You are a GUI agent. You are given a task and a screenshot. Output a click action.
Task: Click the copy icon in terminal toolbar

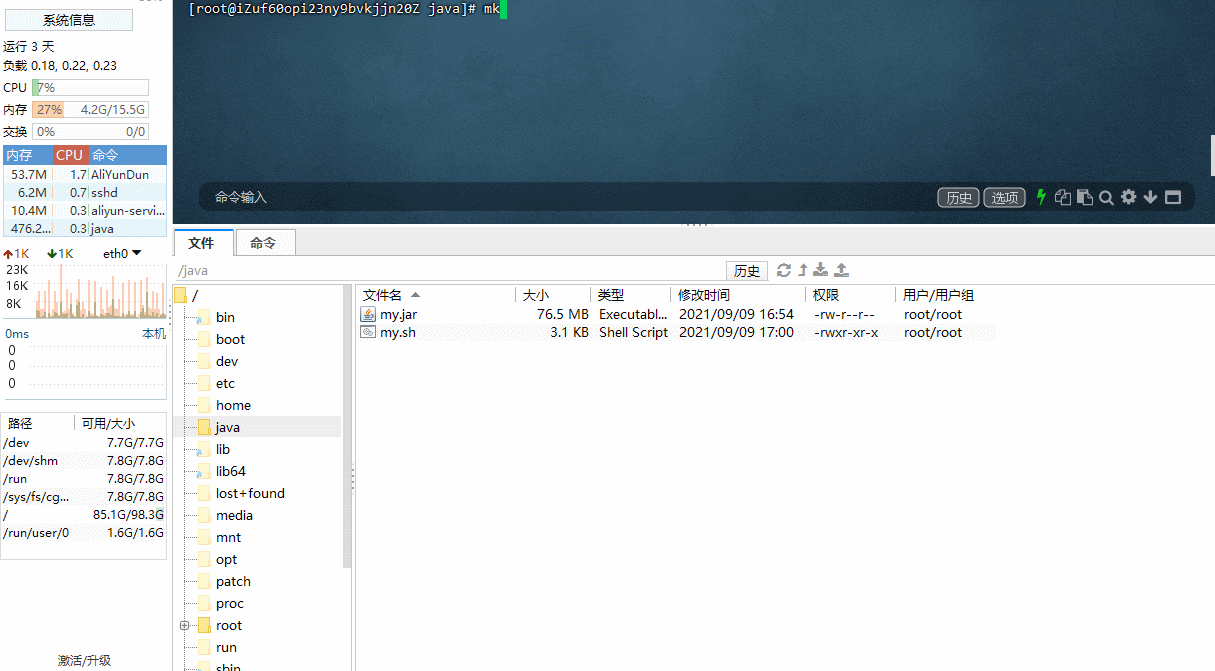click(1063, 197)
